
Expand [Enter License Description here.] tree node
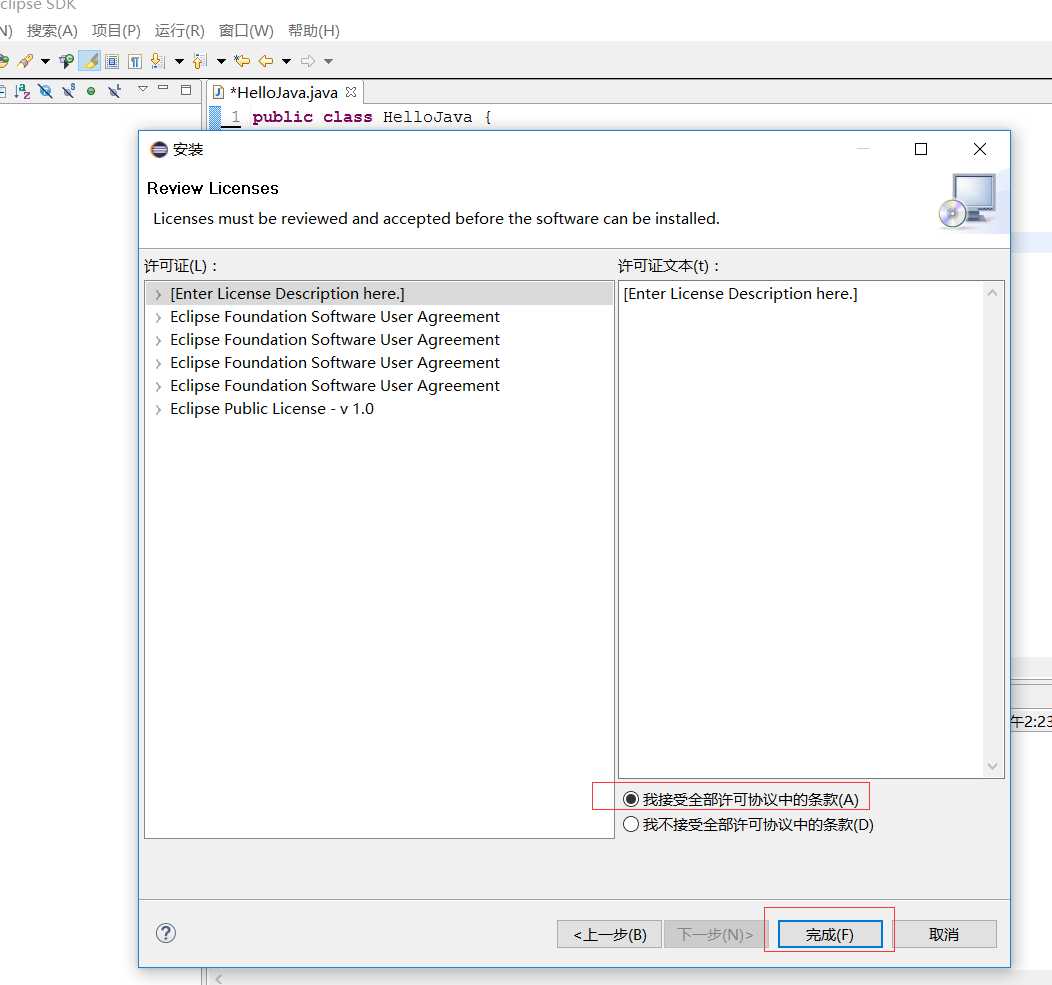[158, 295]
